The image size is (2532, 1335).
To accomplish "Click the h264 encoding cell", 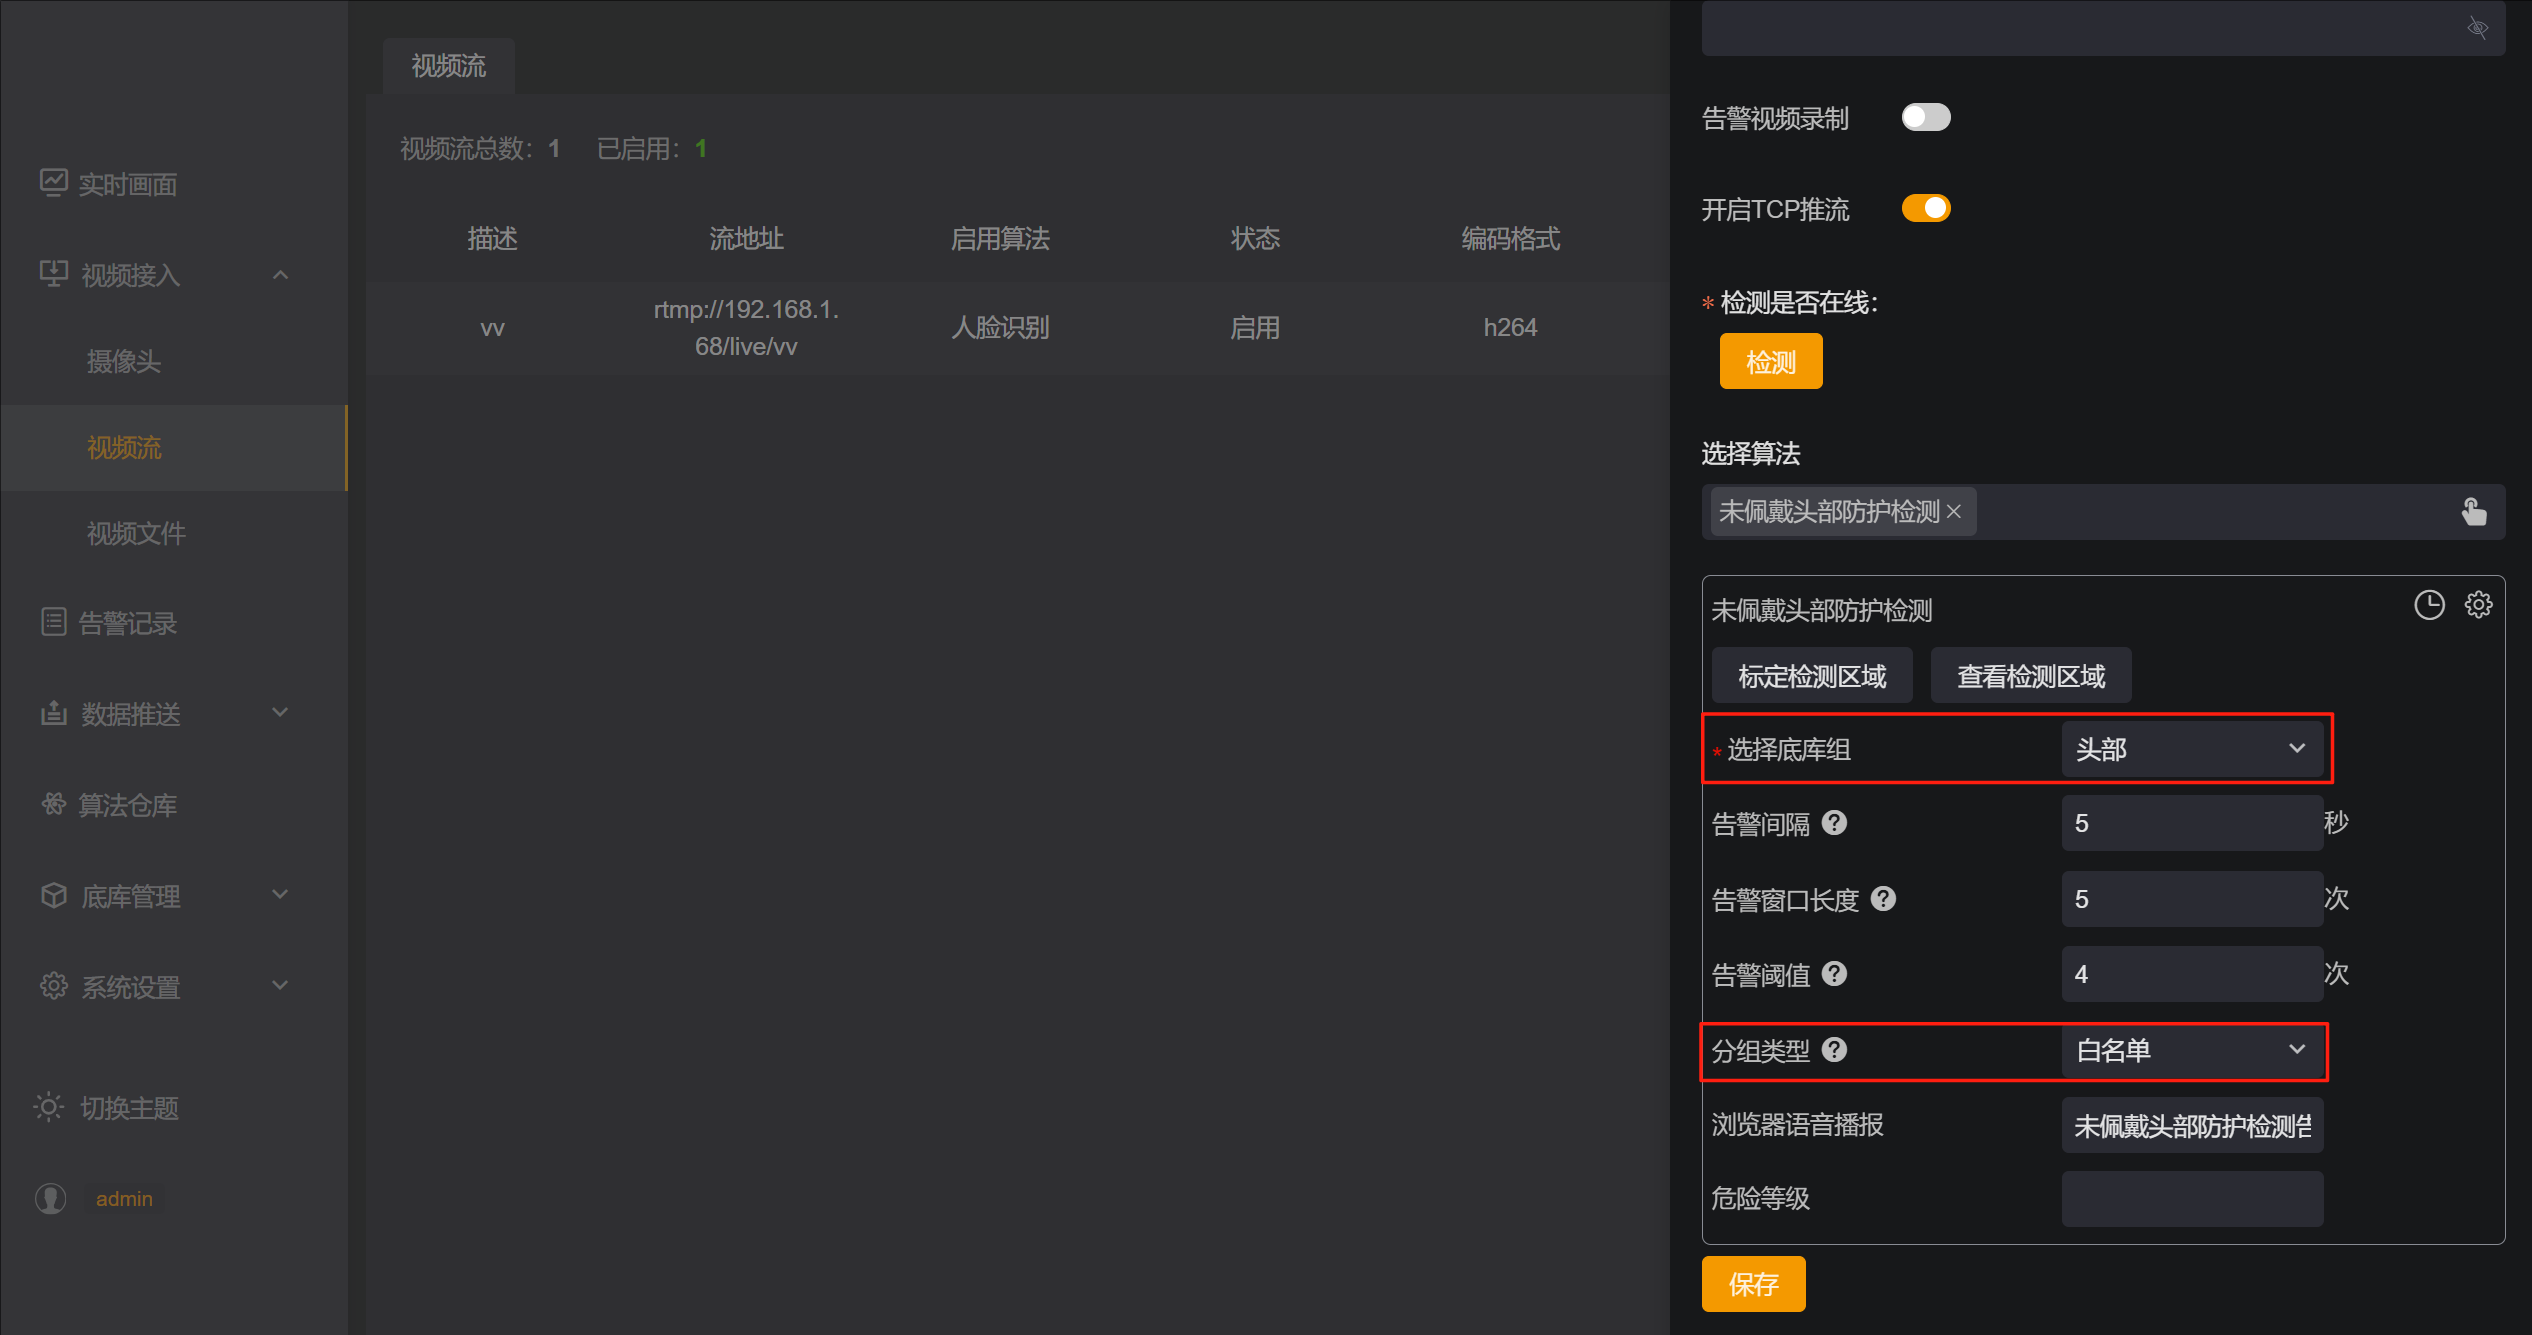I will [x=1510, y=328].
